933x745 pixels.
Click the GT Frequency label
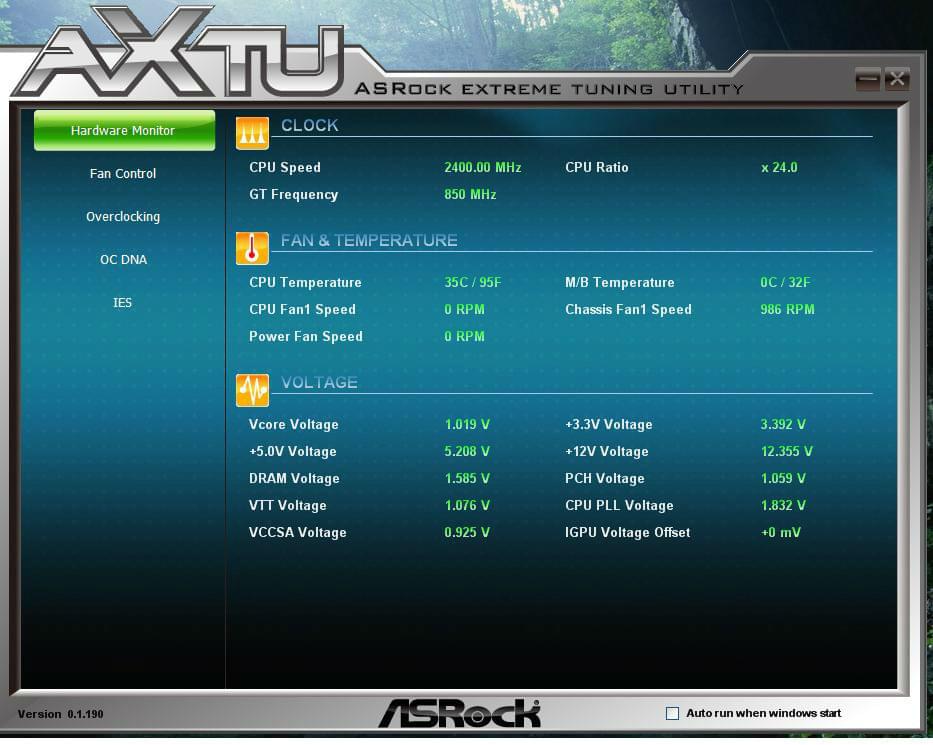(x=293, y=195)
